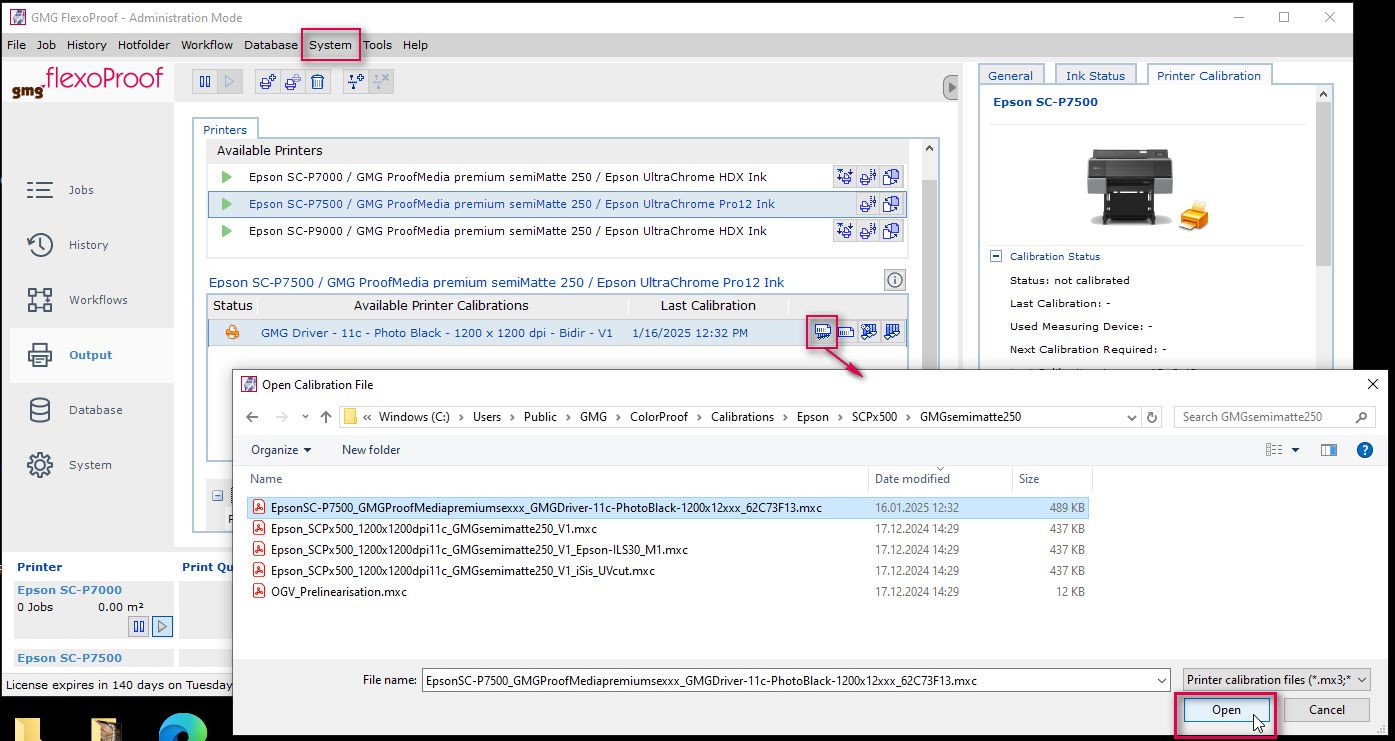
Task: Toggle the preview pane icon in the dialog
Action: [x=1329, y=450]
